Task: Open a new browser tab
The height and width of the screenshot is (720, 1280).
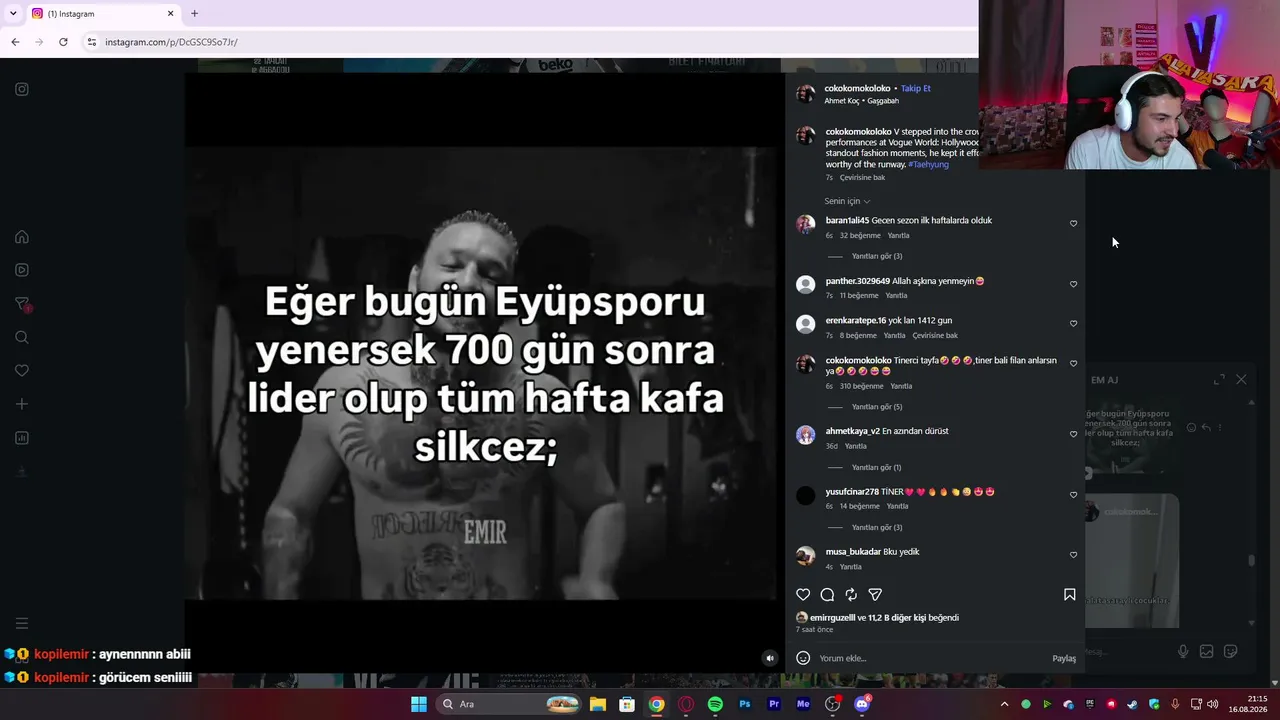Action: [x=194, y=14]
